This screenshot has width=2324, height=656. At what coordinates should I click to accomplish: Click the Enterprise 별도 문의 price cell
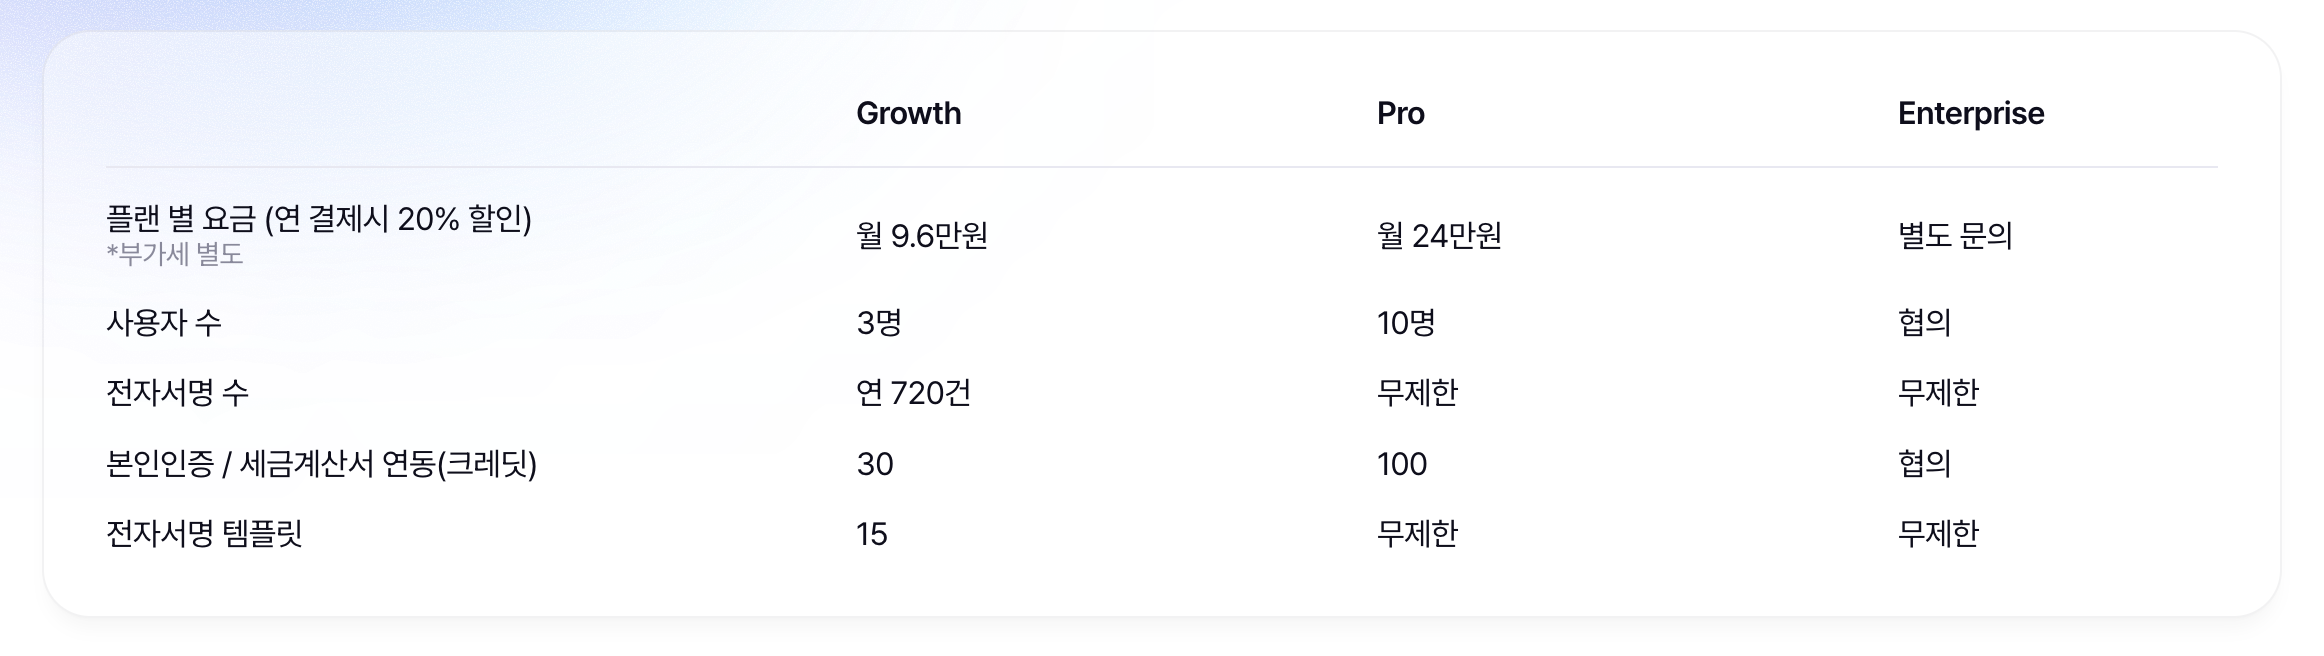pyautogui.click(x=1954, y=236)
